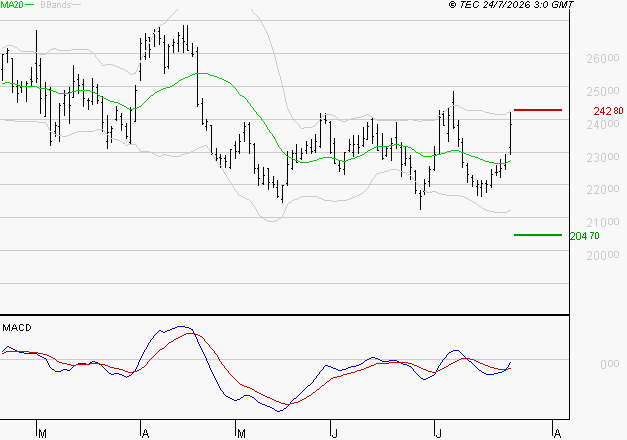The height and width of the screenshot is (440, 627).
Task: Click the 26000 price axis label
Action: [x=603, y=59]
